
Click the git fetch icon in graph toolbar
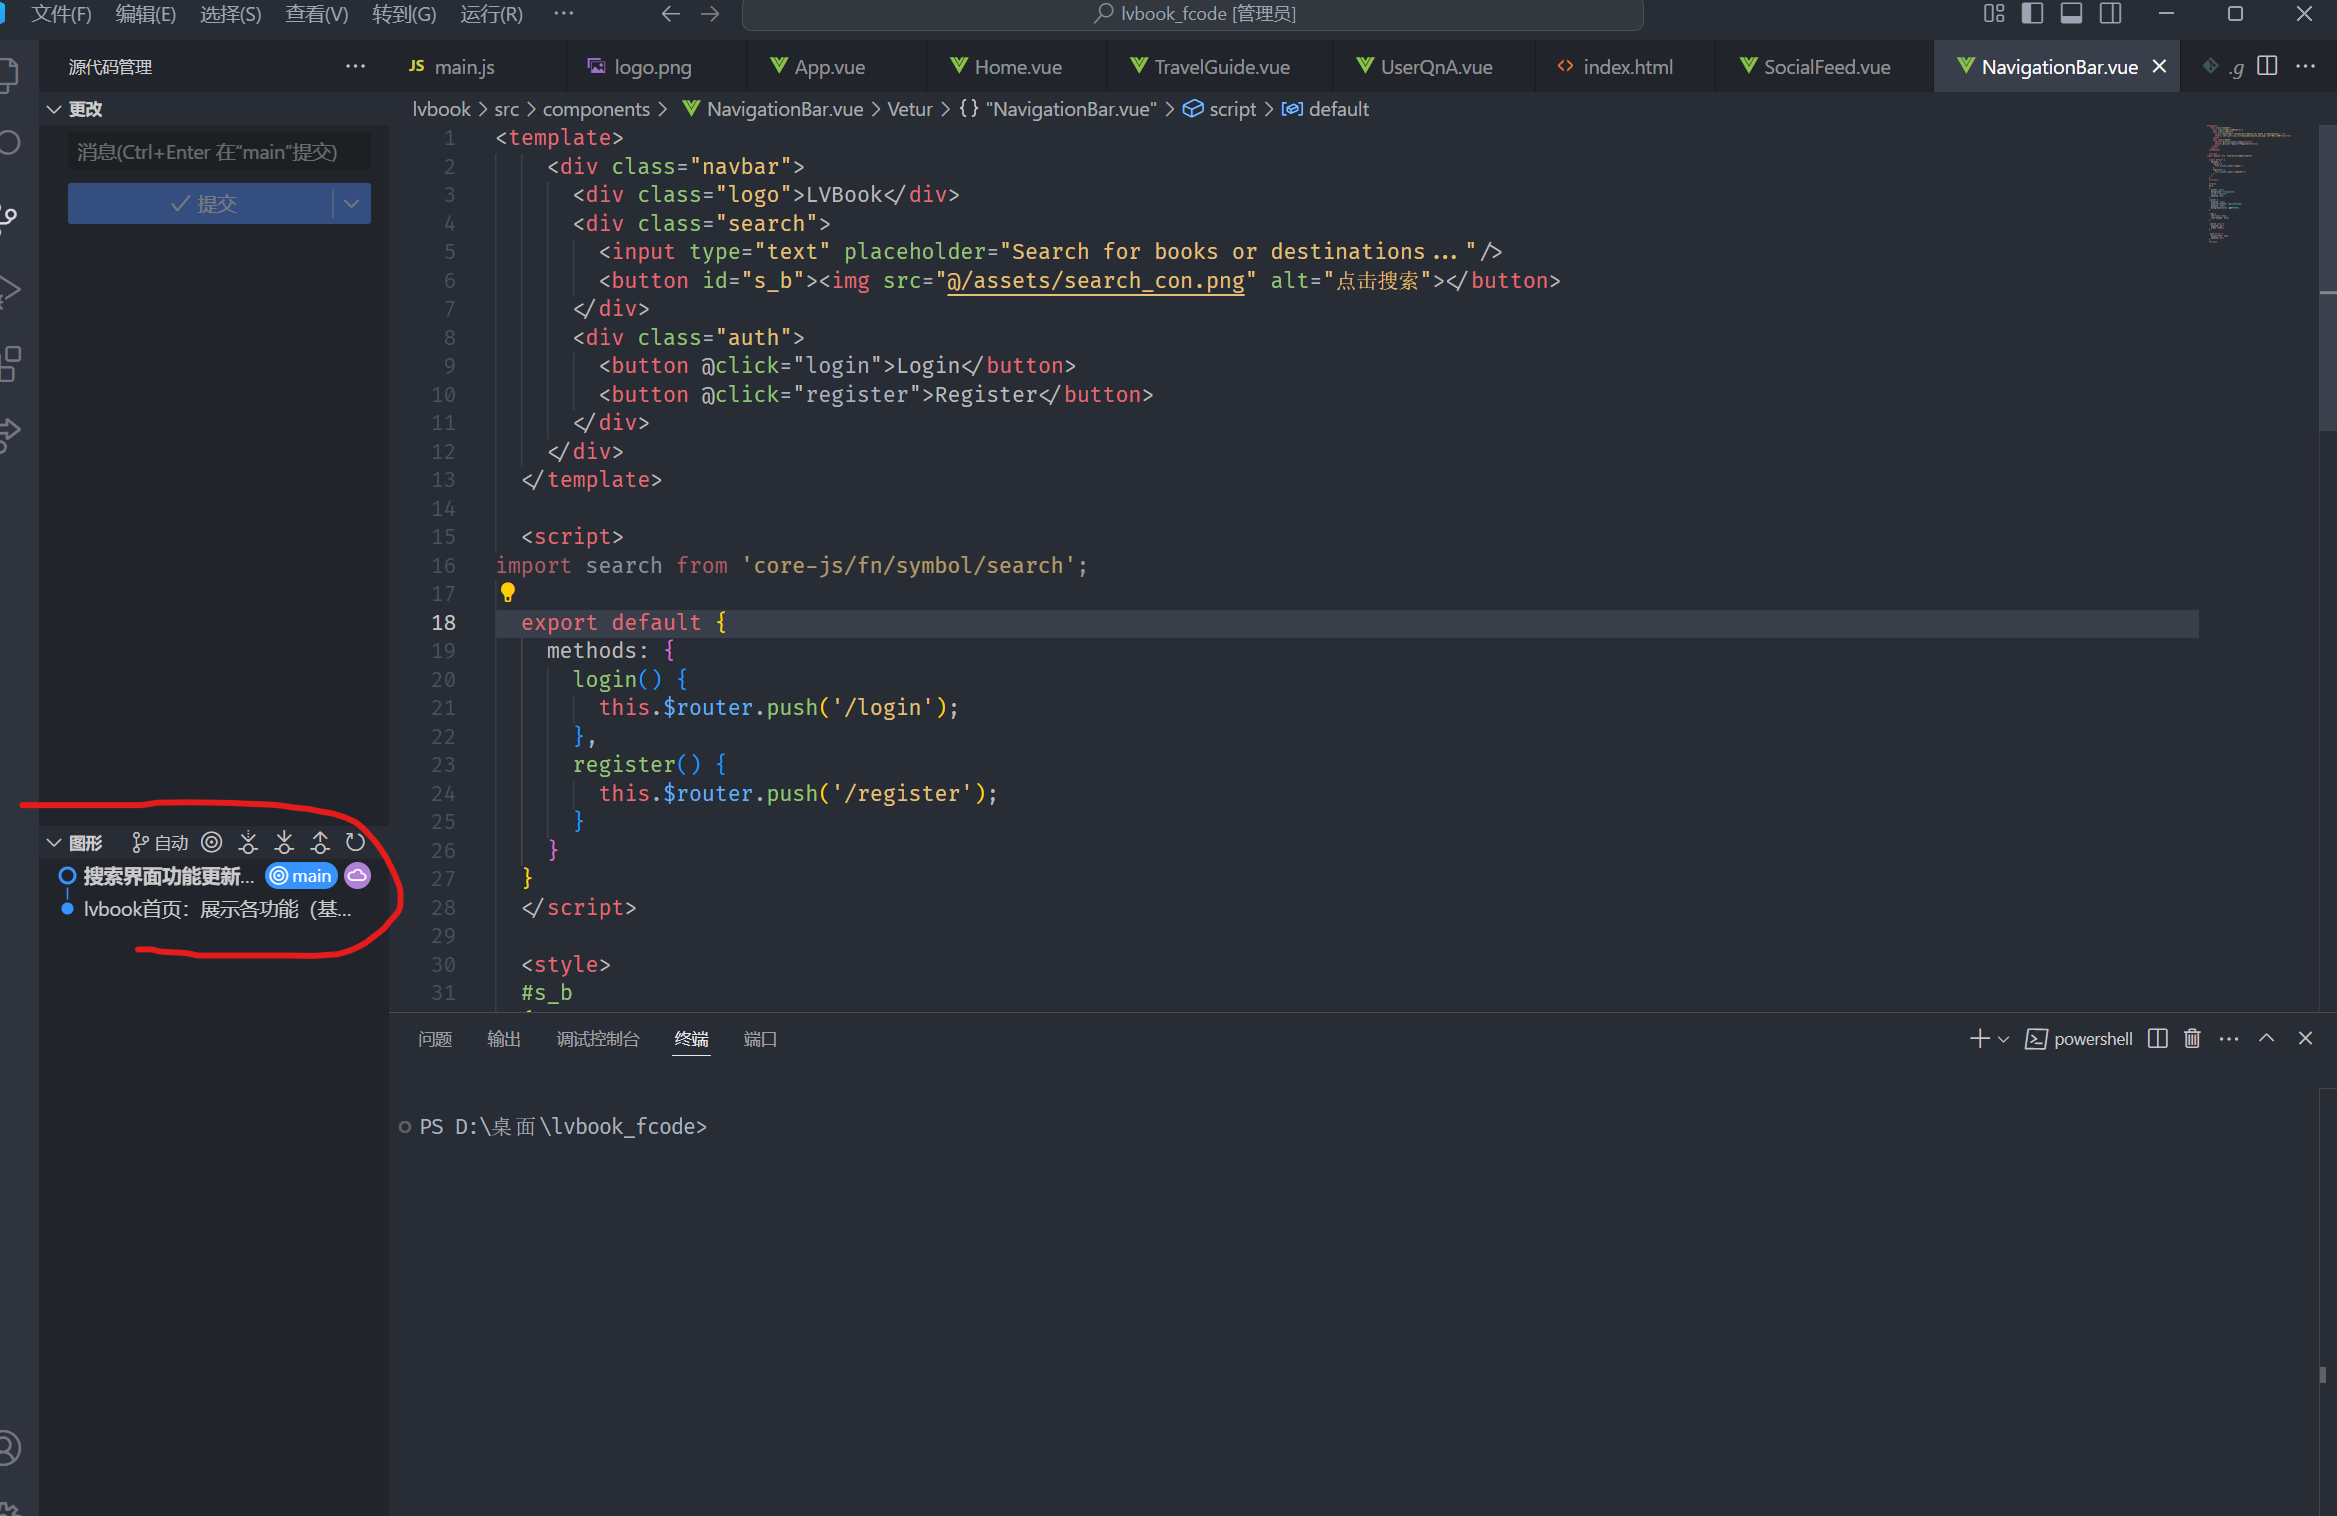tap(248, 842)
